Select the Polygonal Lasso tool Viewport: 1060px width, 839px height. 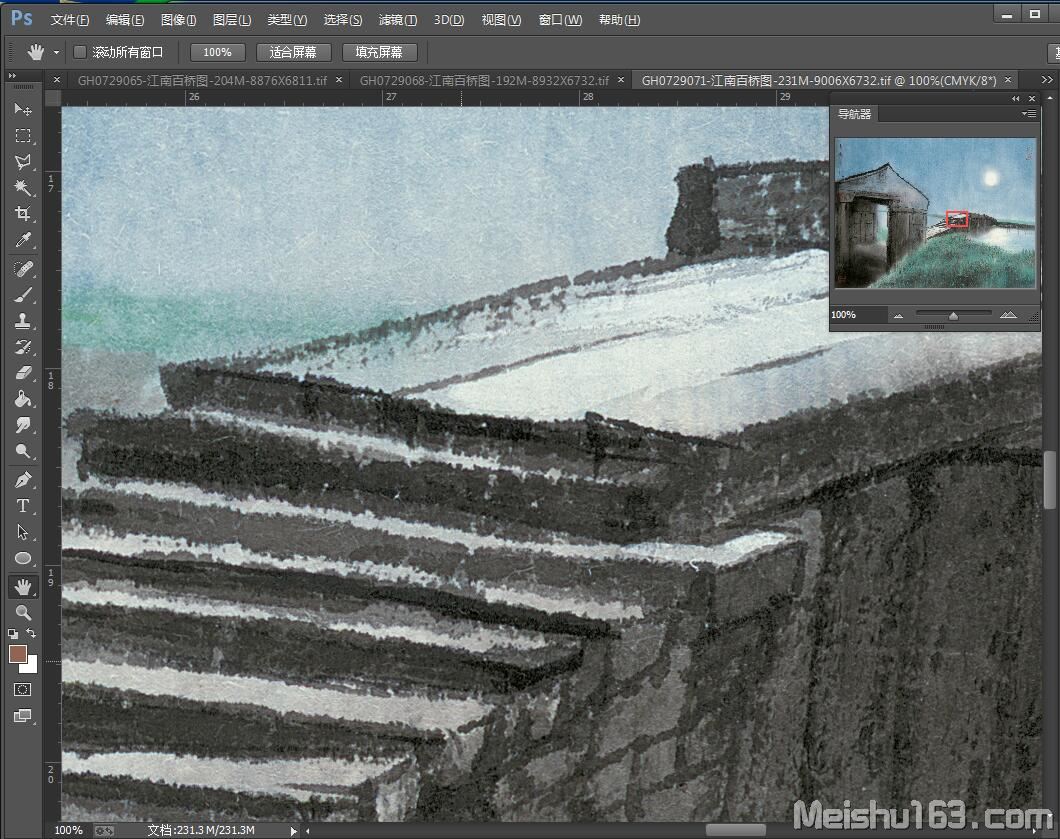point(23,162)
